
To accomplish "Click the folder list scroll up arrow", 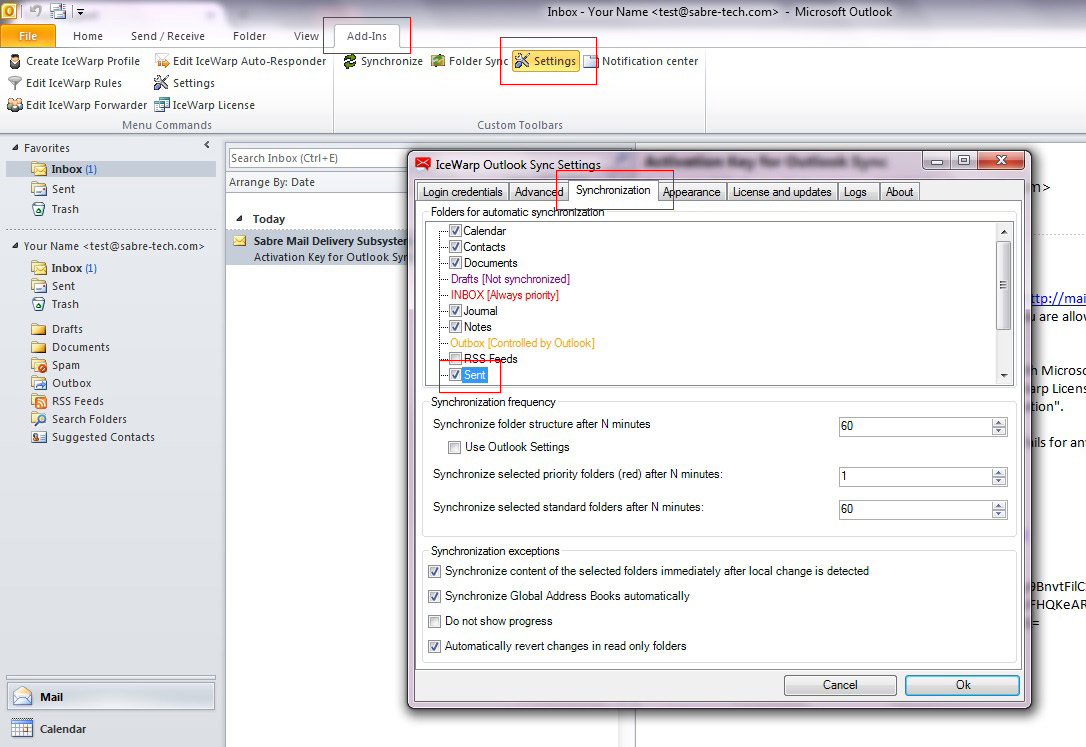I will [1004, 231].
